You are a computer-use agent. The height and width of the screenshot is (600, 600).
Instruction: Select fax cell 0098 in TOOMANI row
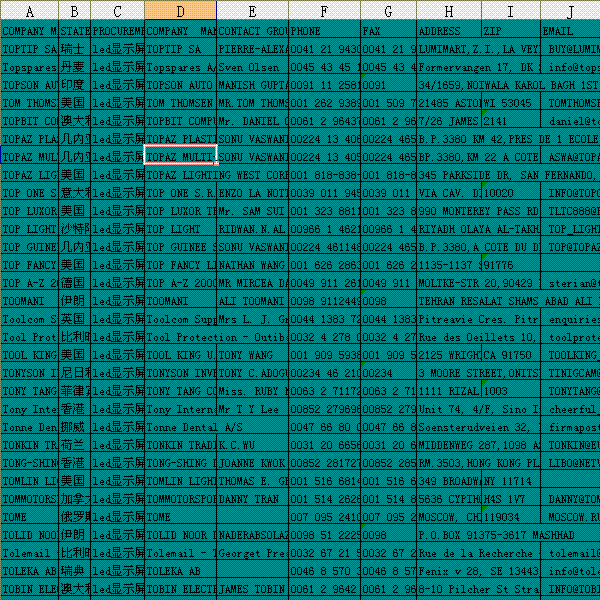tap(388, 301)
